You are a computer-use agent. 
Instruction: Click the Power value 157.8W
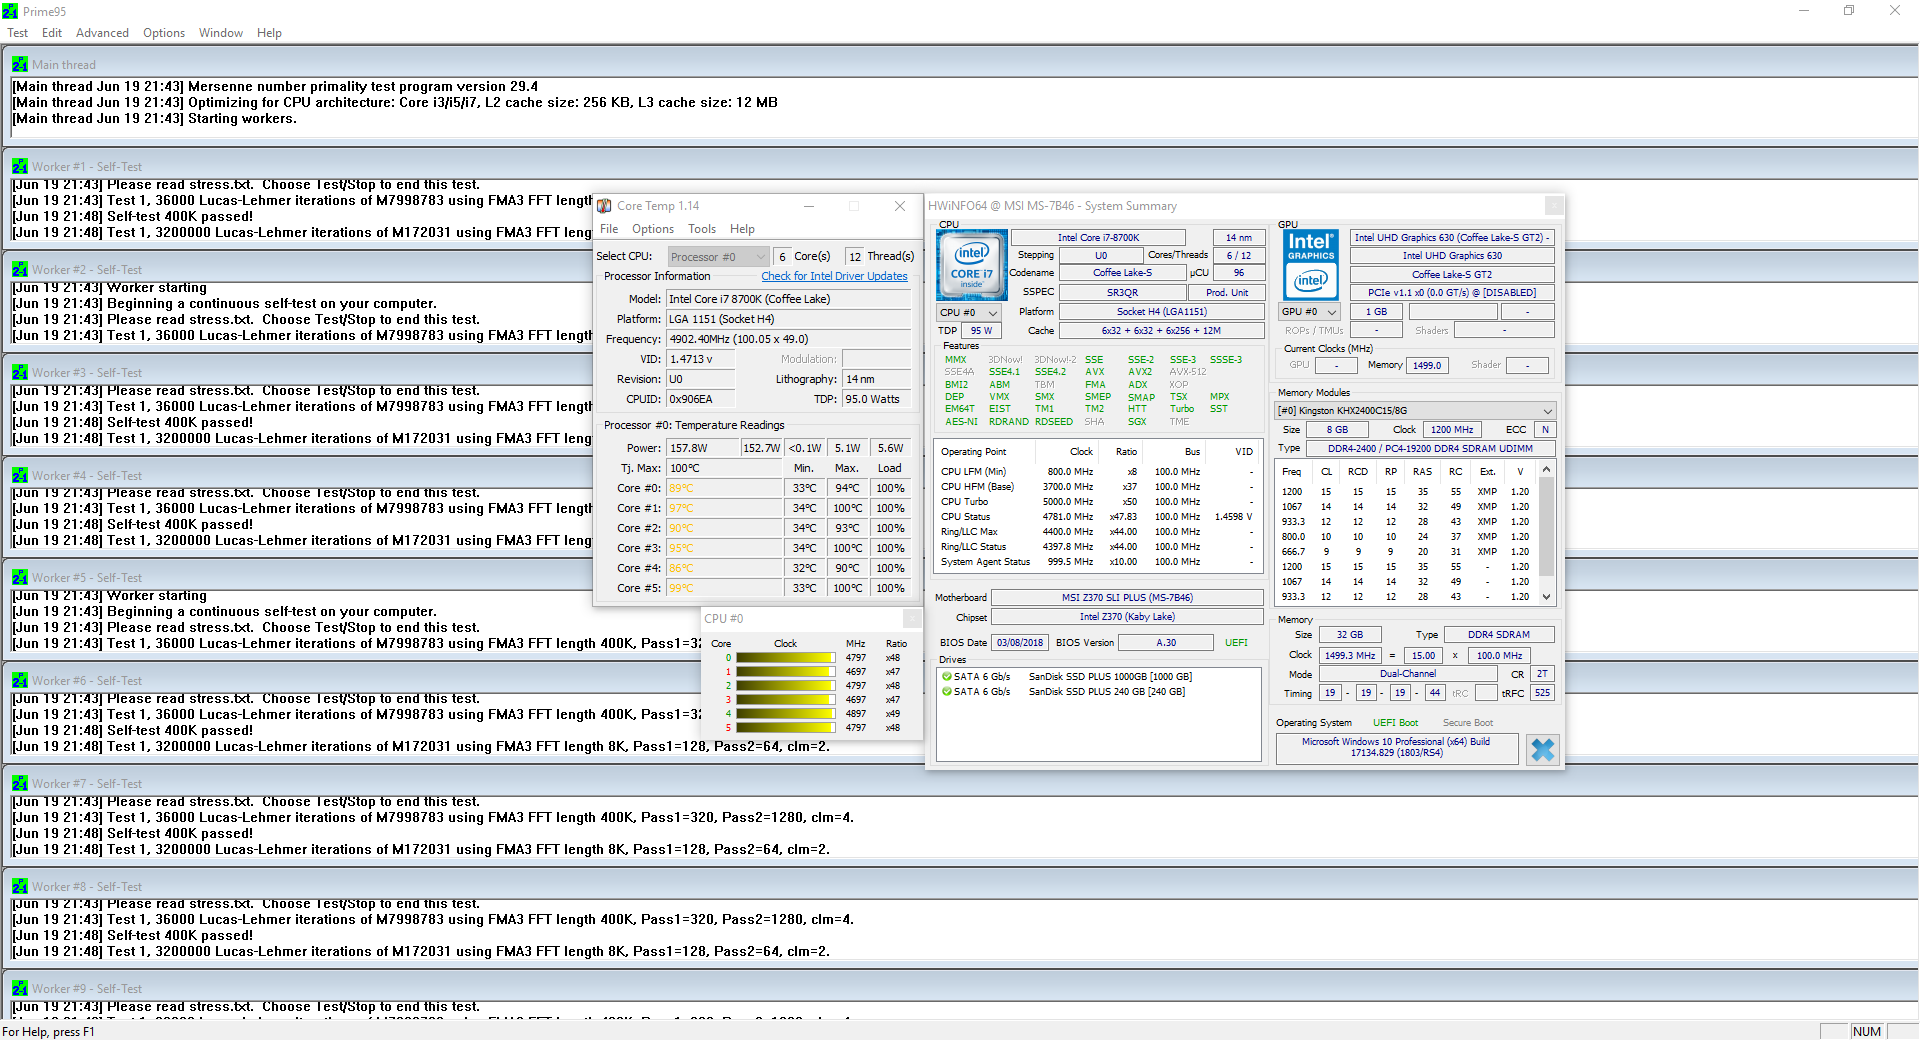(x=702, y=448)
